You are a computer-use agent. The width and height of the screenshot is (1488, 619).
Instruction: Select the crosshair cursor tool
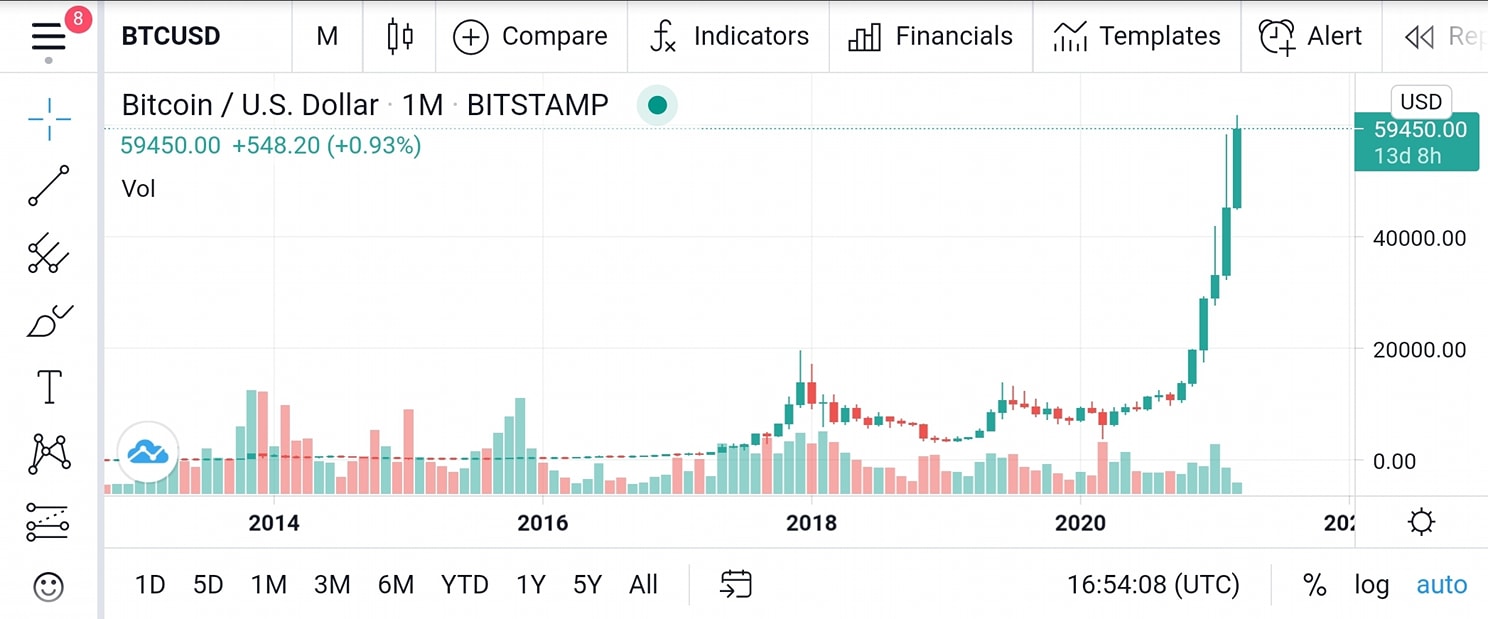click(x=49, y=120)
